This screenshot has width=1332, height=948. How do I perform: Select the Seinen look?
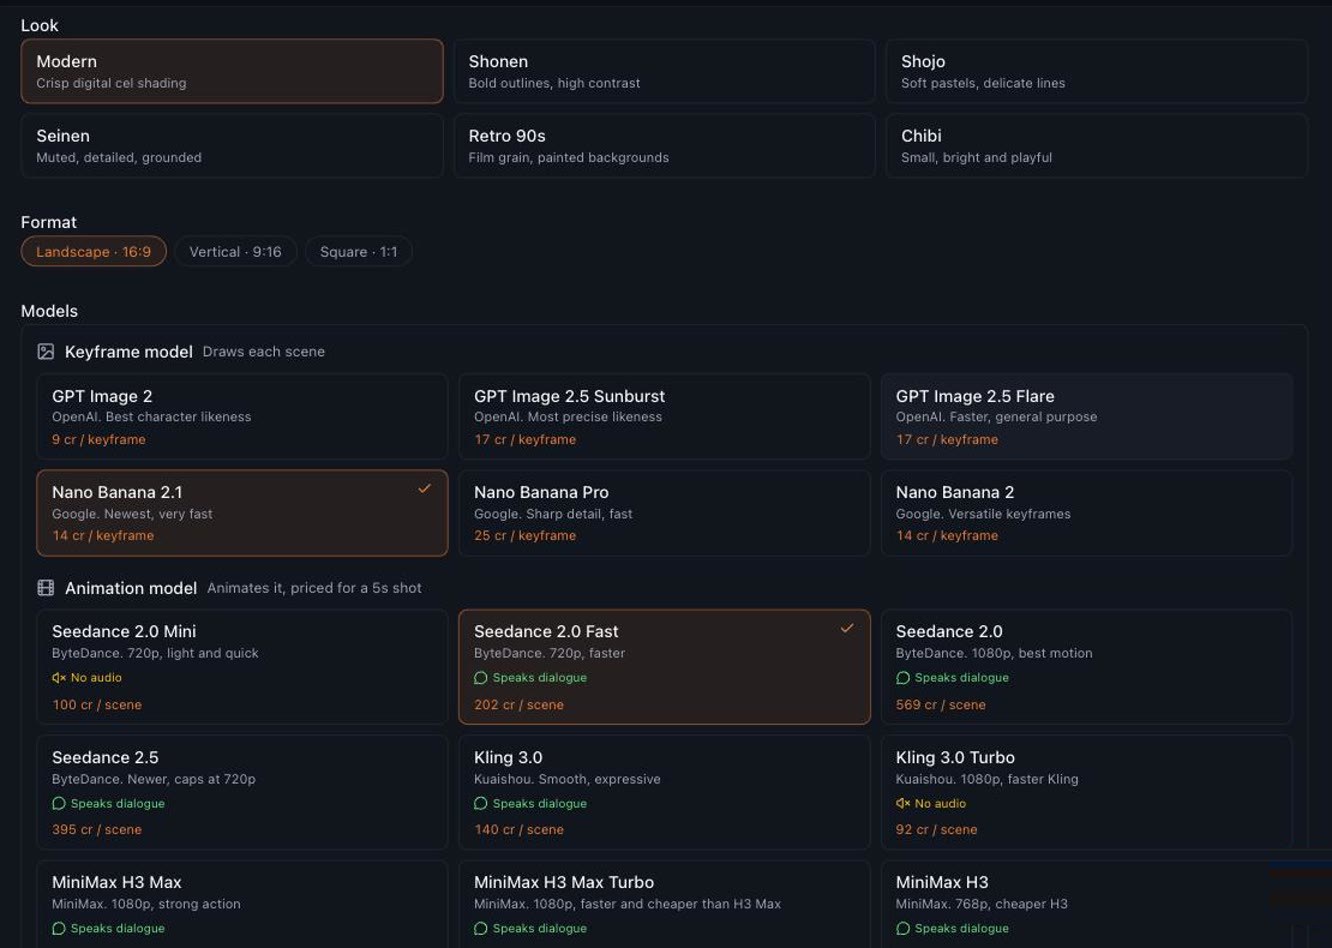(x=232, y=146)
